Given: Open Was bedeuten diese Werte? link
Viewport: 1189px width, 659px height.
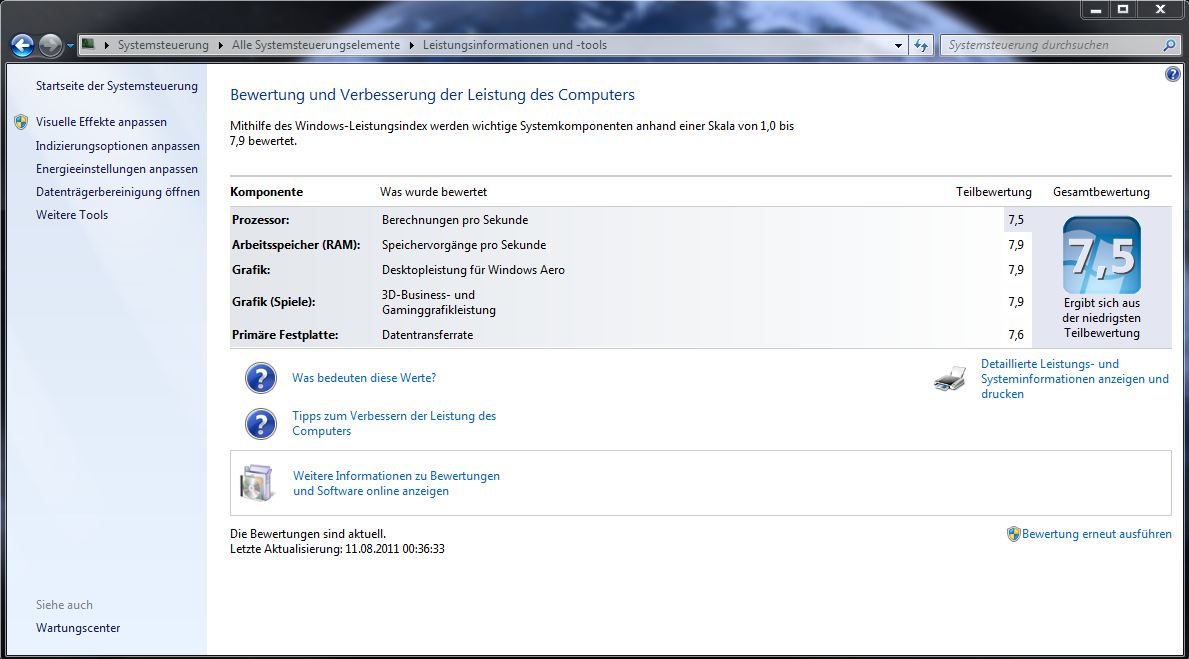Looking at the screenshot, I should pos(364,378).
